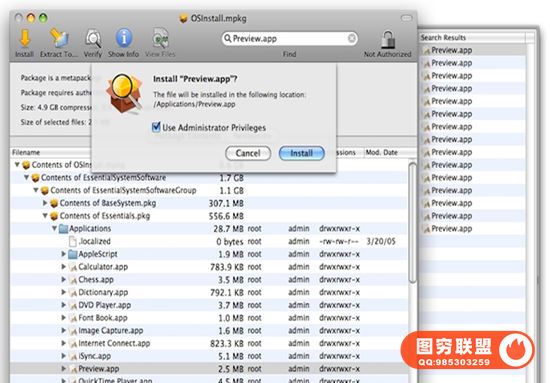Click the search magnifier icon
This screenshot has width=550, height=383.
228,38
